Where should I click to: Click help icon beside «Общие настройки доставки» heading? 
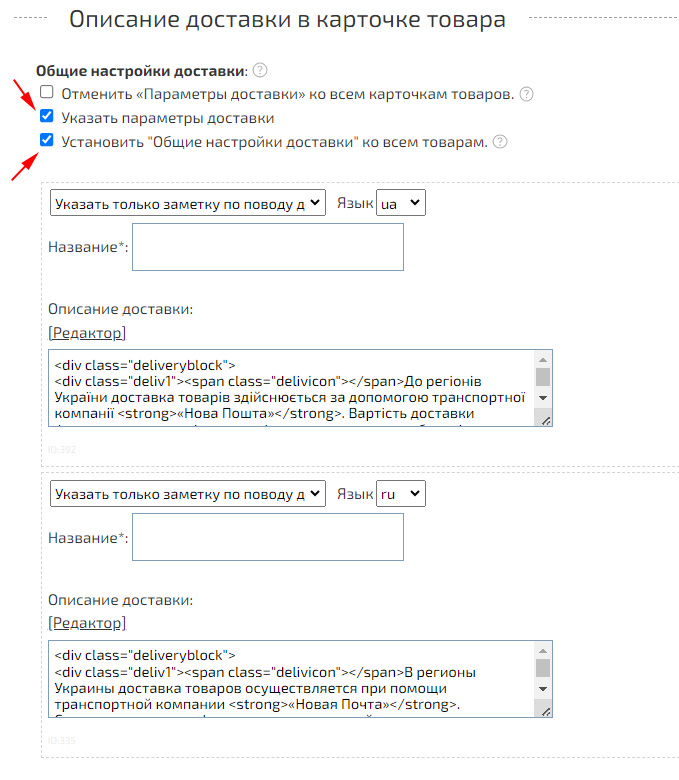tap(261, 70)
